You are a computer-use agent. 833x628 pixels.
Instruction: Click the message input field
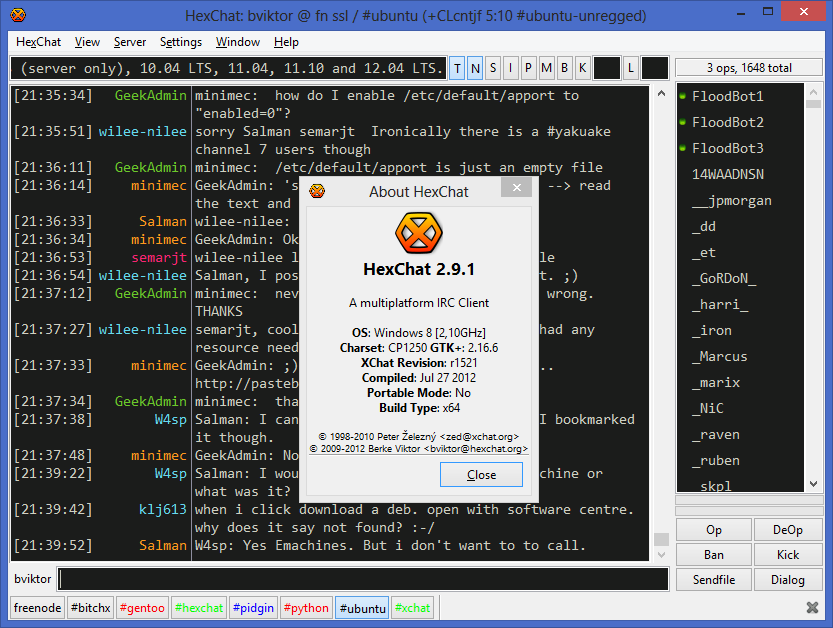click(363, 579)
